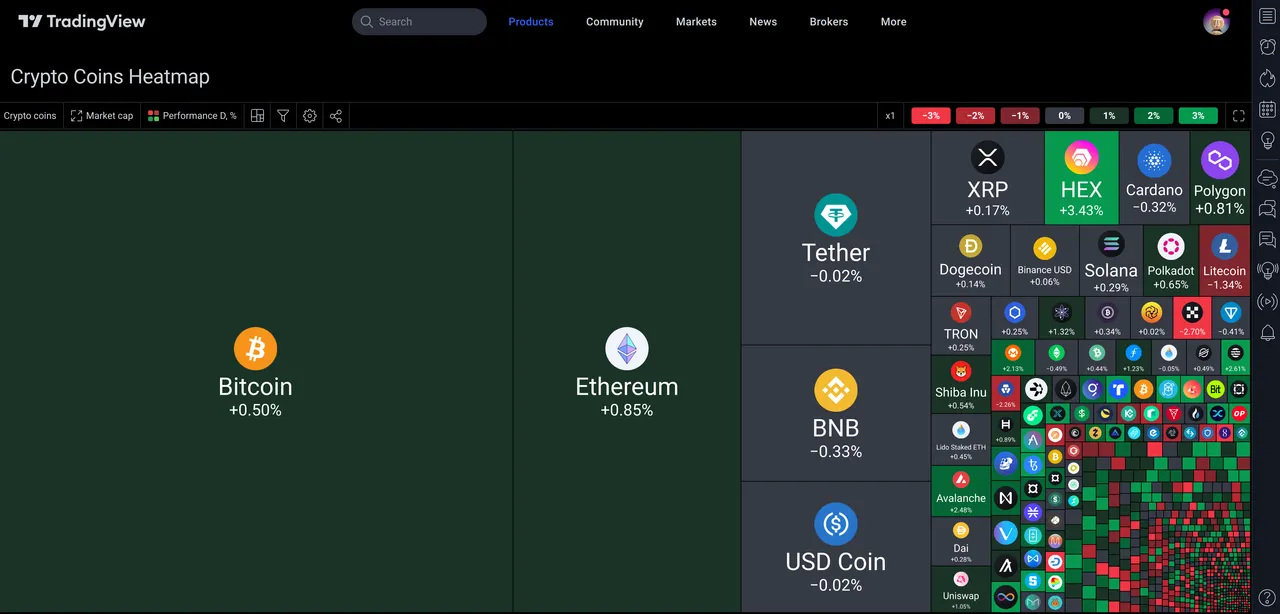This screenshot has height=614, width=1280.
Task: Click the TradingView logo
Action: pyautogui.click(x=82, y=21)
